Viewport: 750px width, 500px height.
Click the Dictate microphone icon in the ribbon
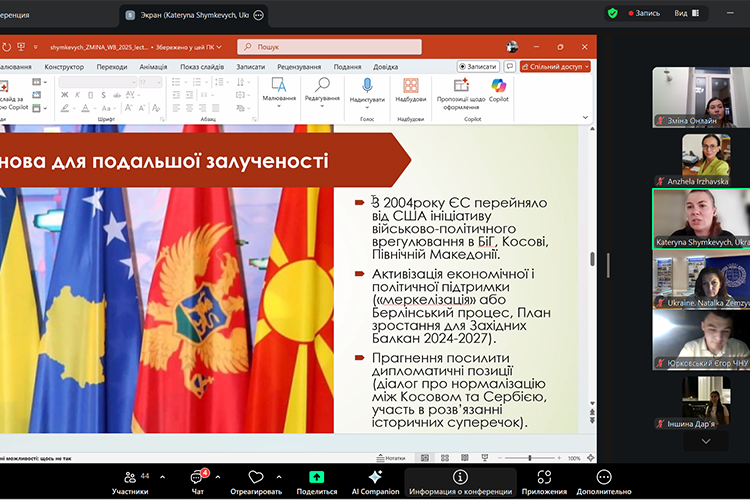click(367, 90)
